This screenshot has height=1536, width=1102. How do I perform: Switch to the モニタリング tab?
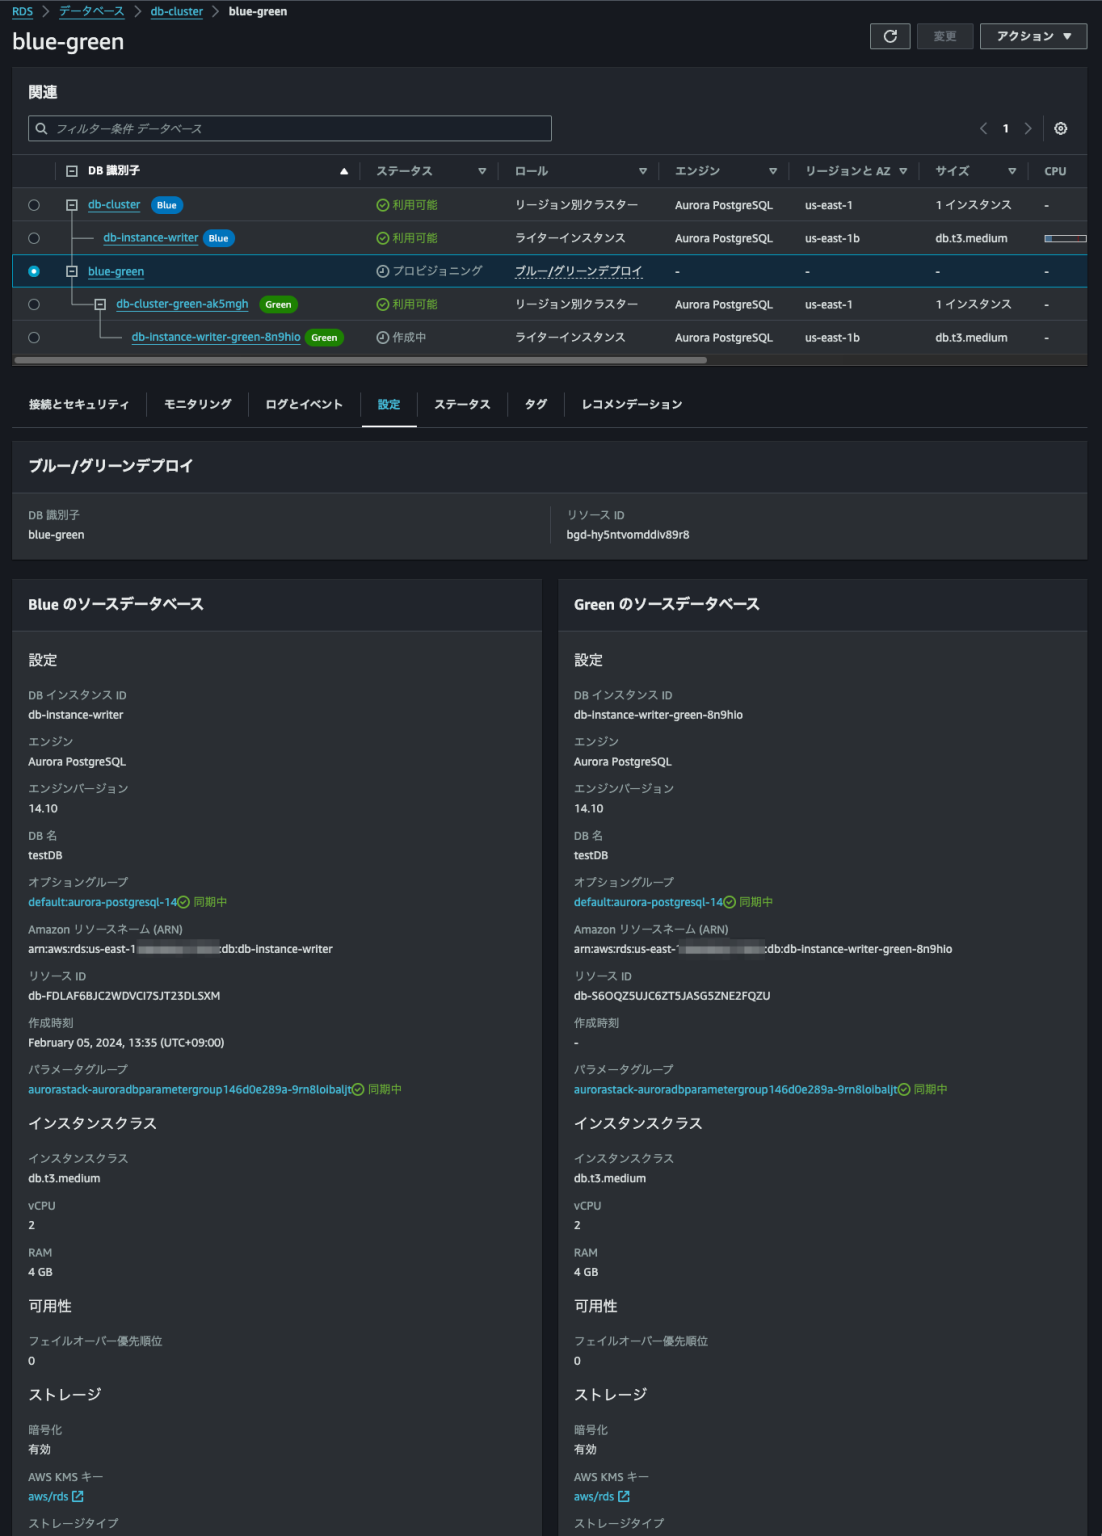(x=196, y=404)
